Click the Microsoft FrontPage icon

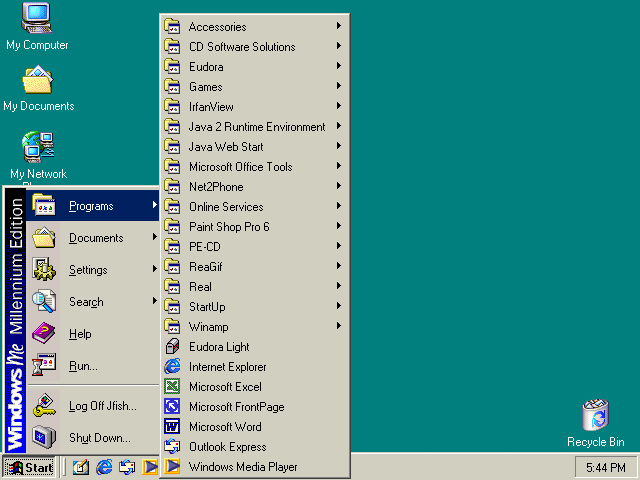coord(172,406)
